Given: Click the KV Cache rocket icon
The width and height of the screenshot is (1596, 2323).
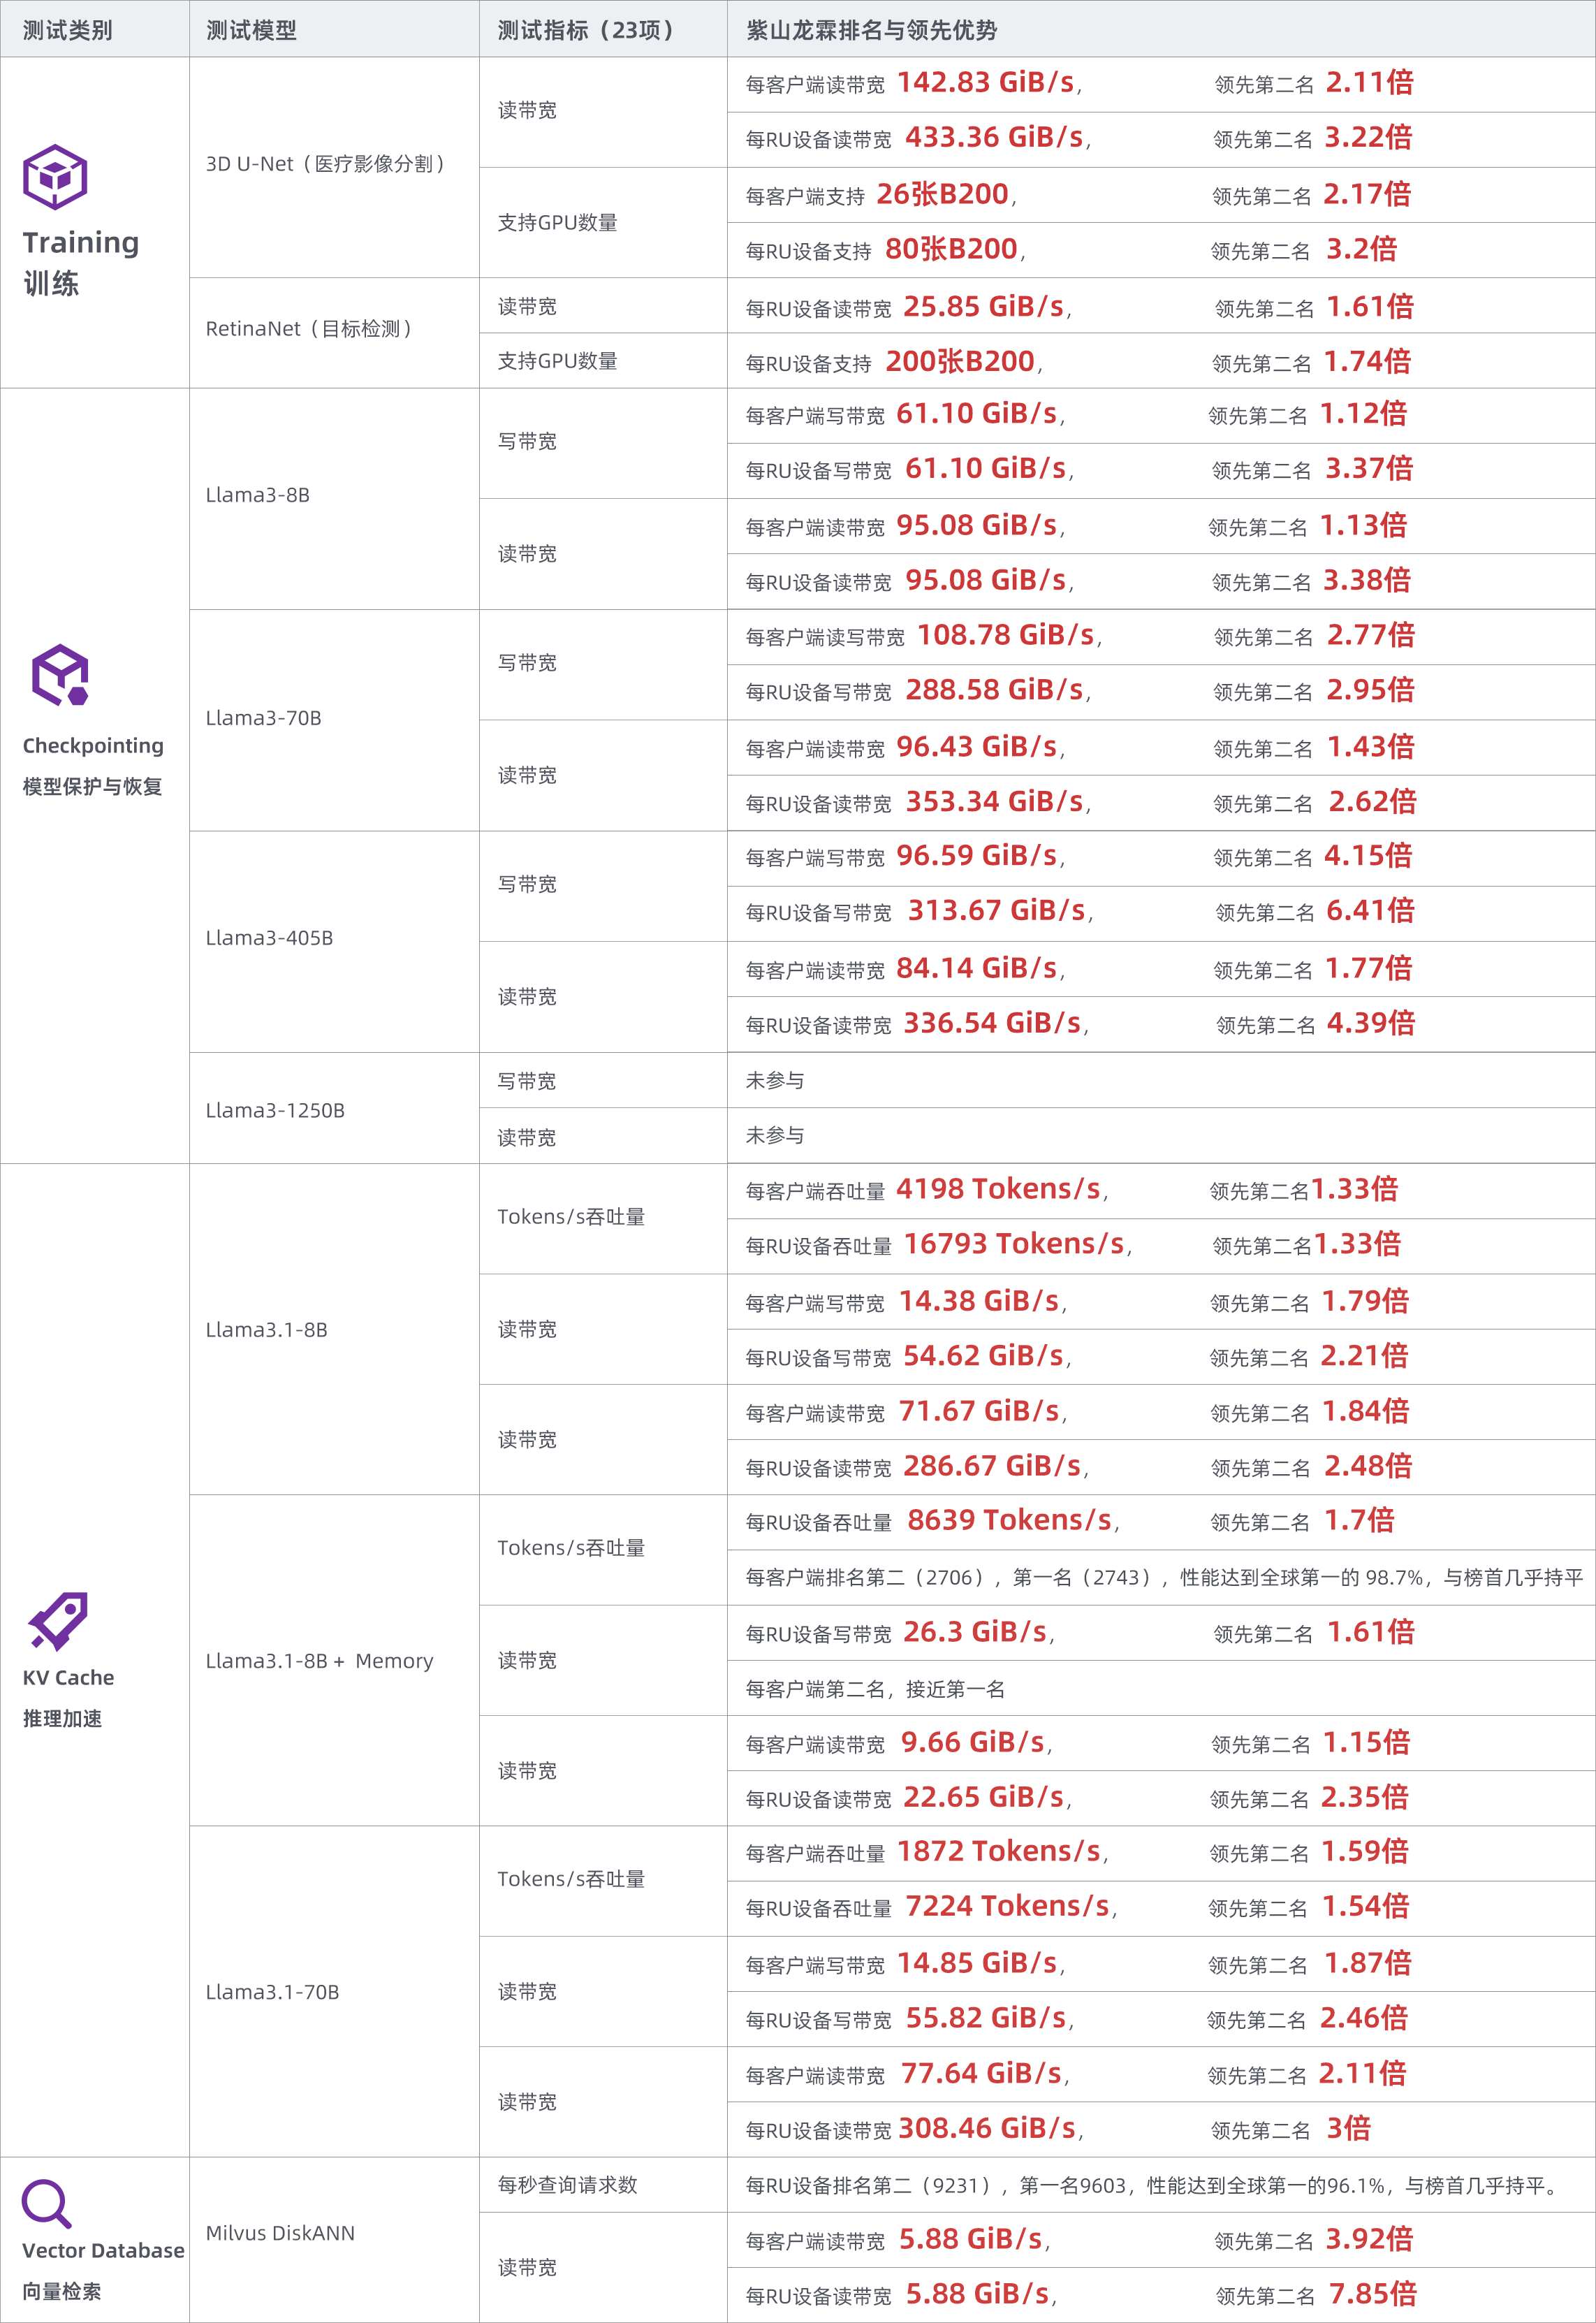Looking at the screenshot, I should (58, 1620).
